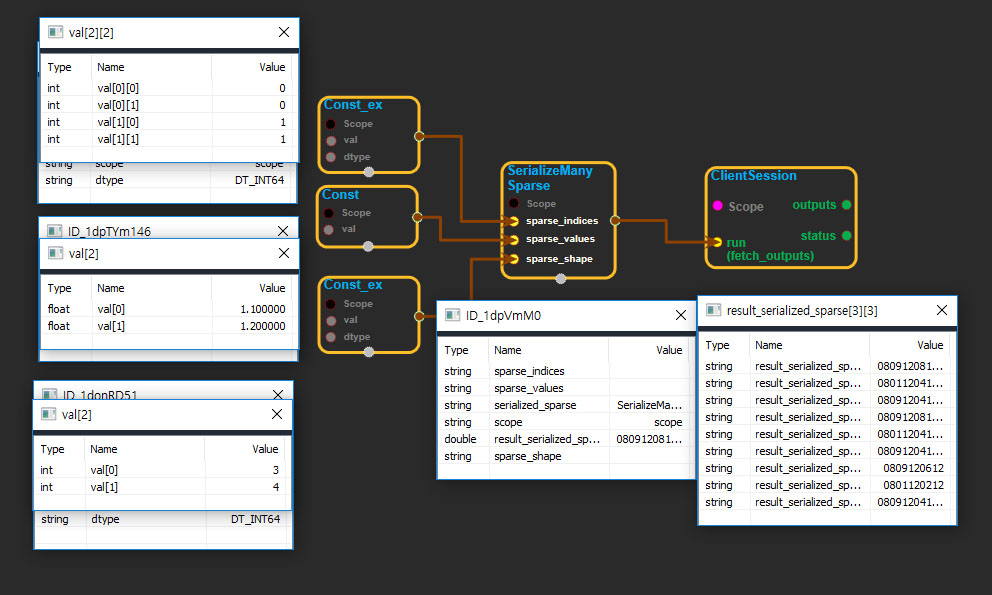The width and height of the screenshot is (992, 595).
Task: Click the sparse_values input port
Action: pos(514,240)
